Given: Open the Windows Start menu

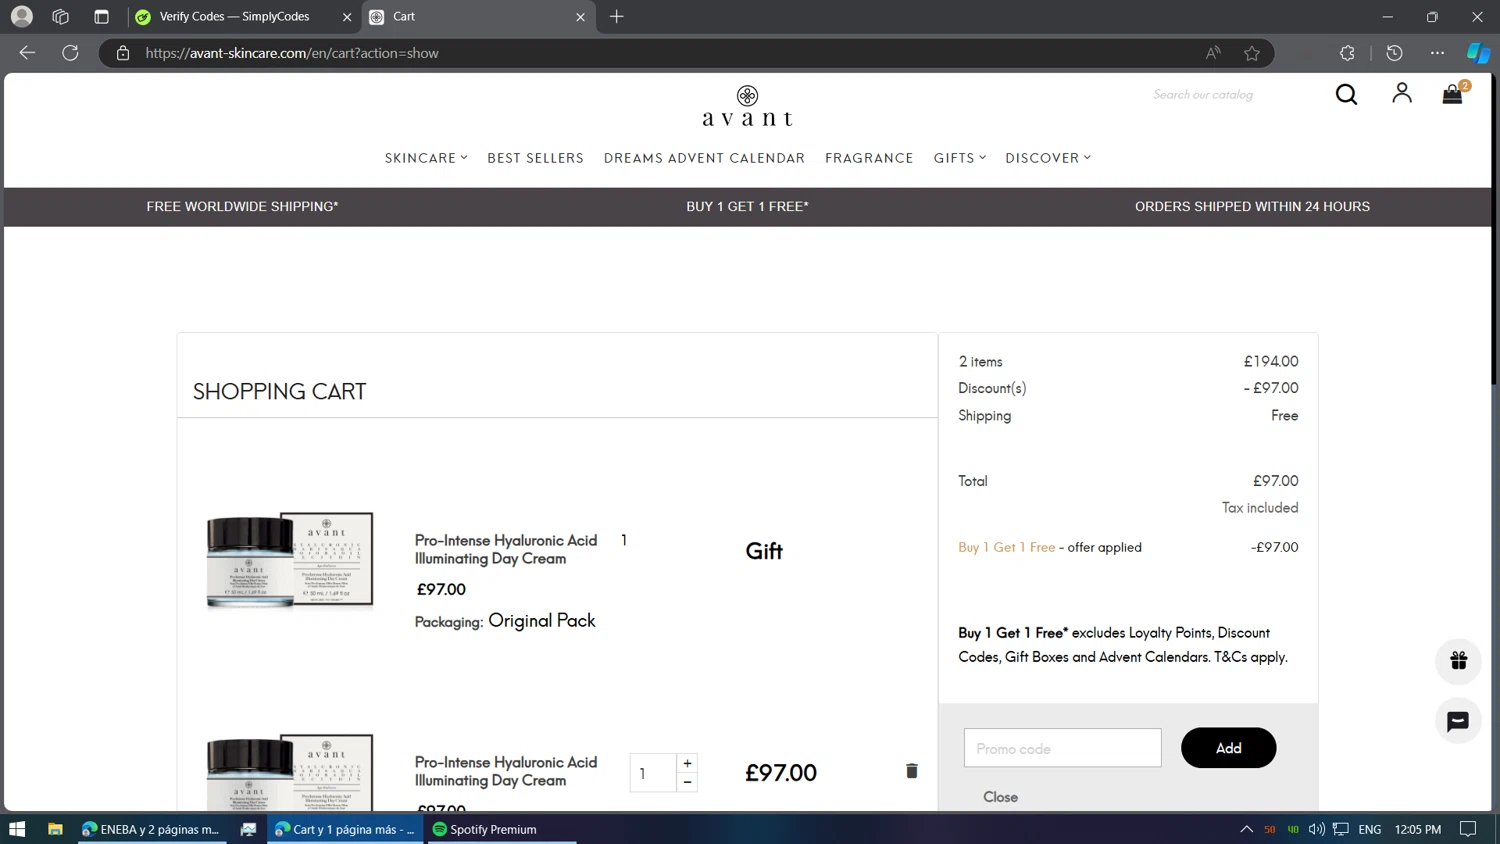Looking at the screenshot, I should (17, 829).
